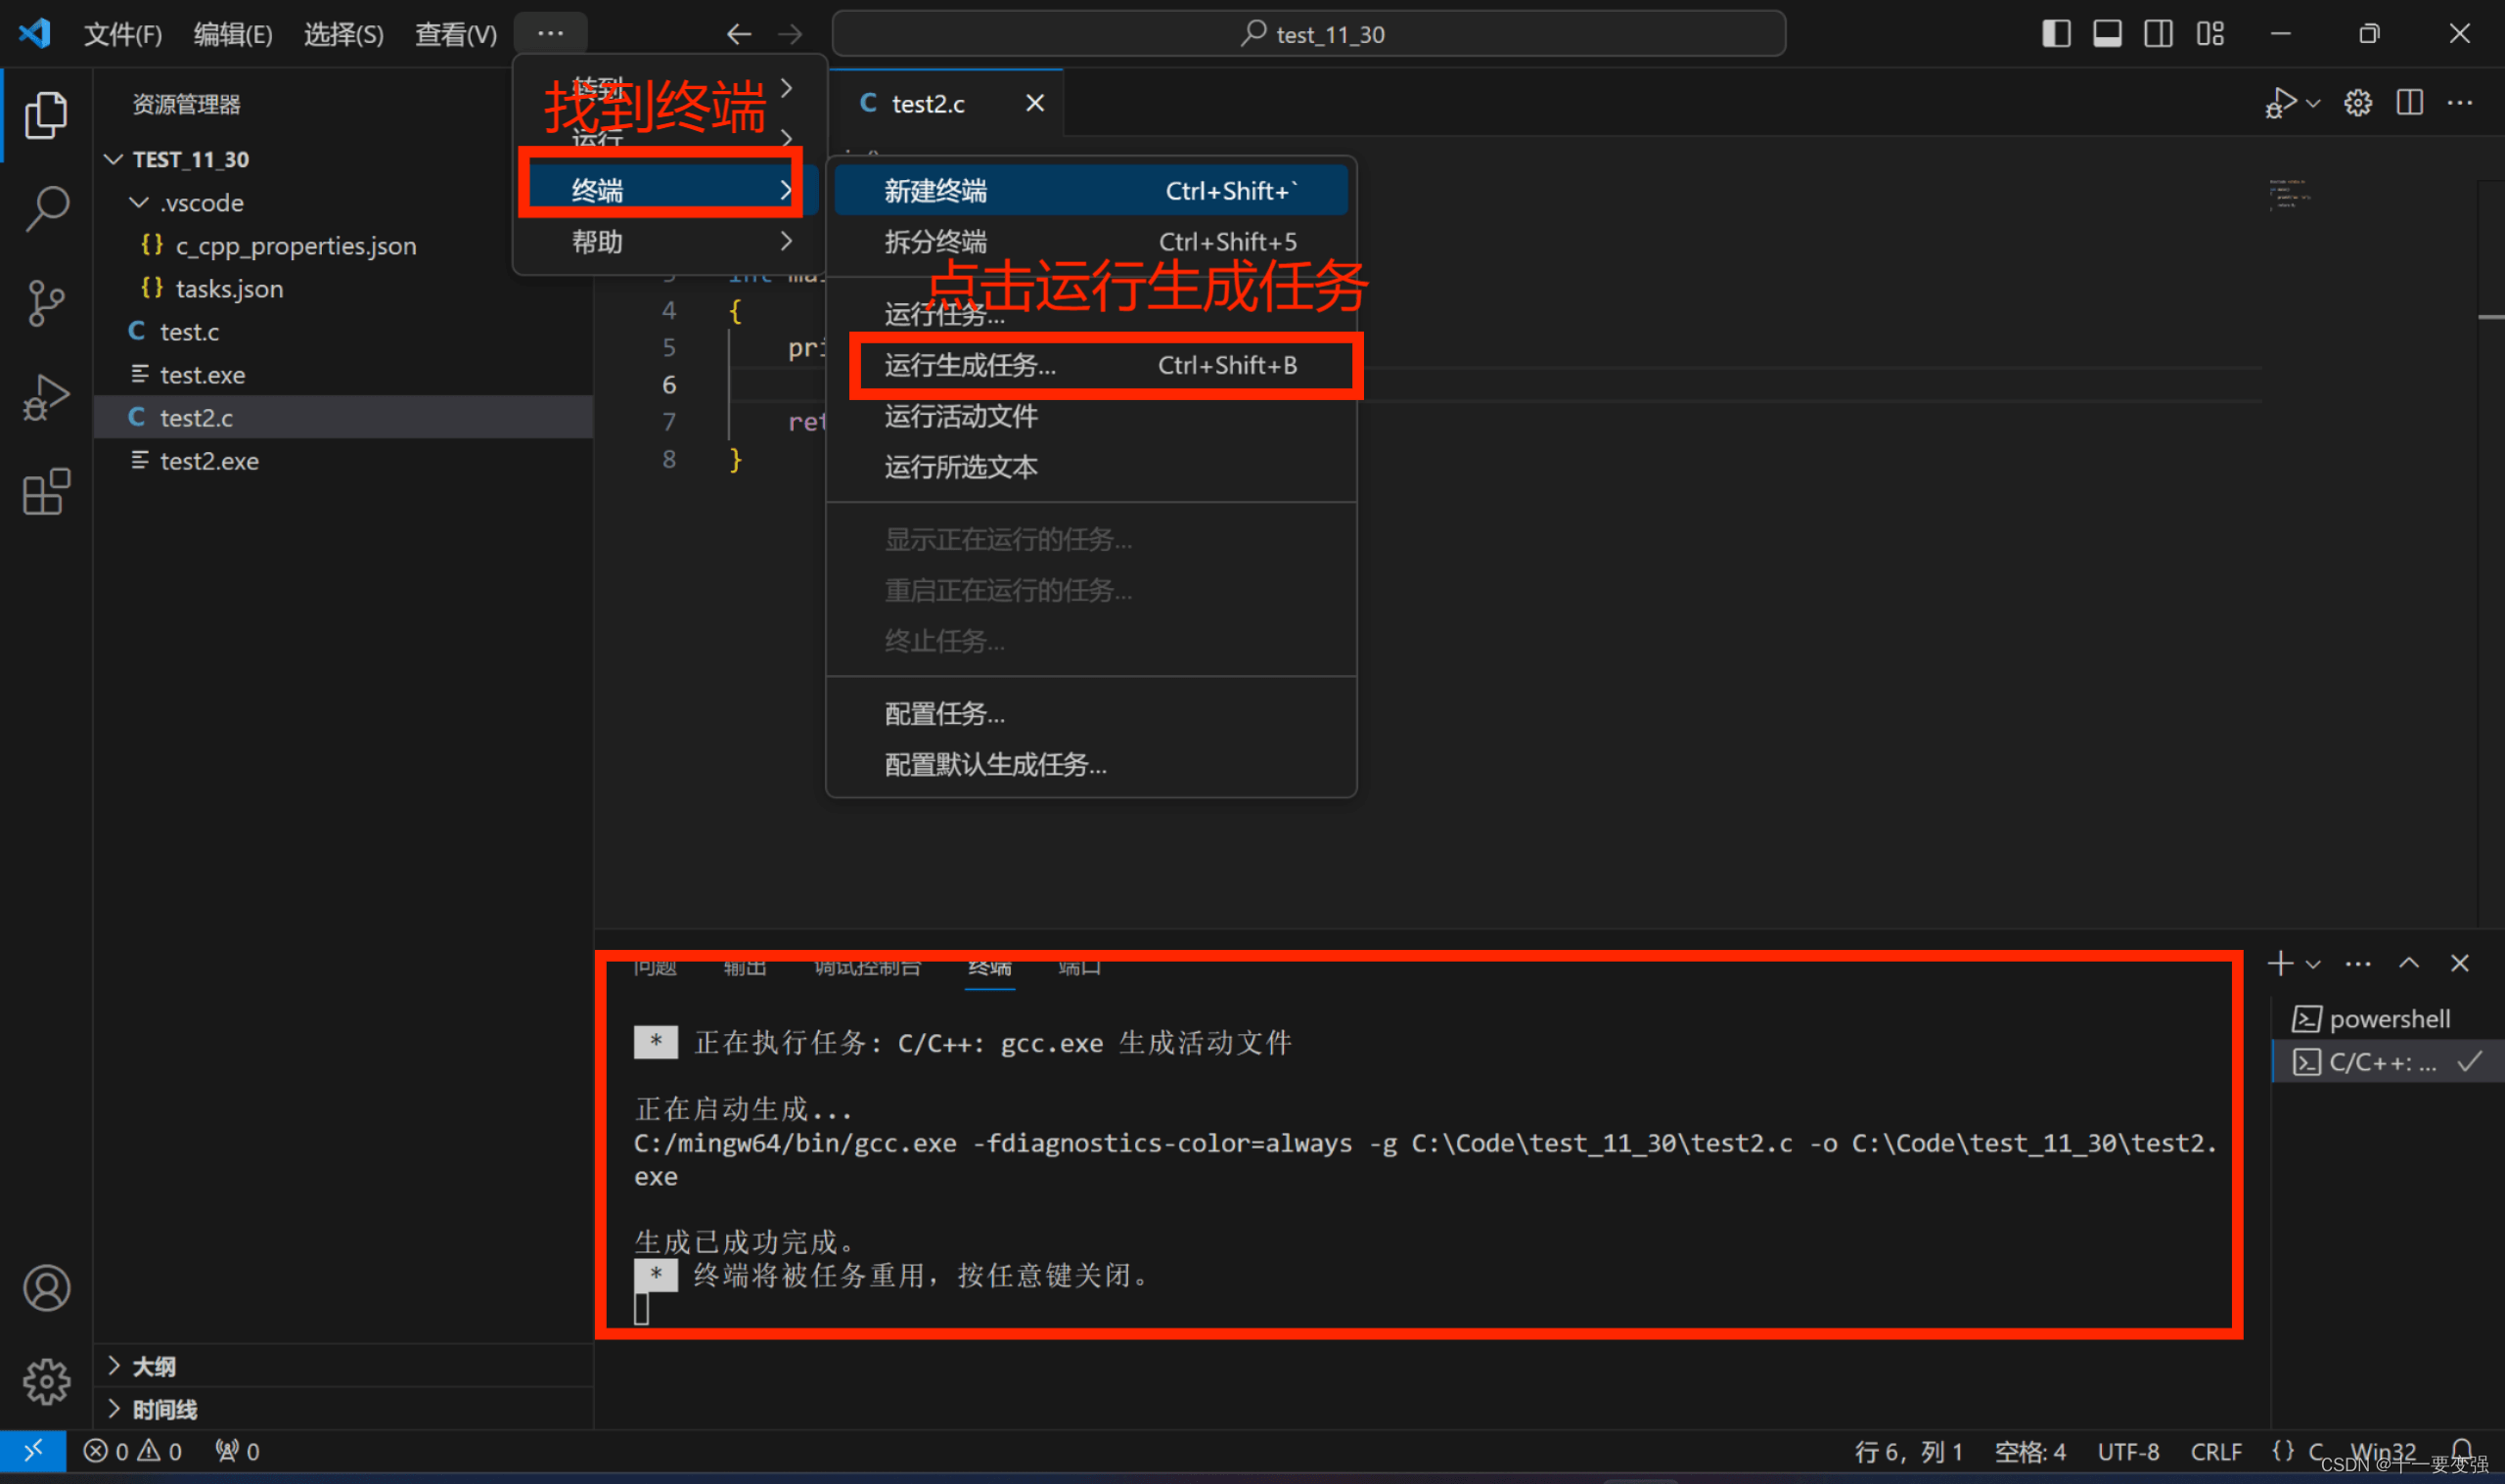
Task: Open the 文件(F) menu
Action: (122, 34)
